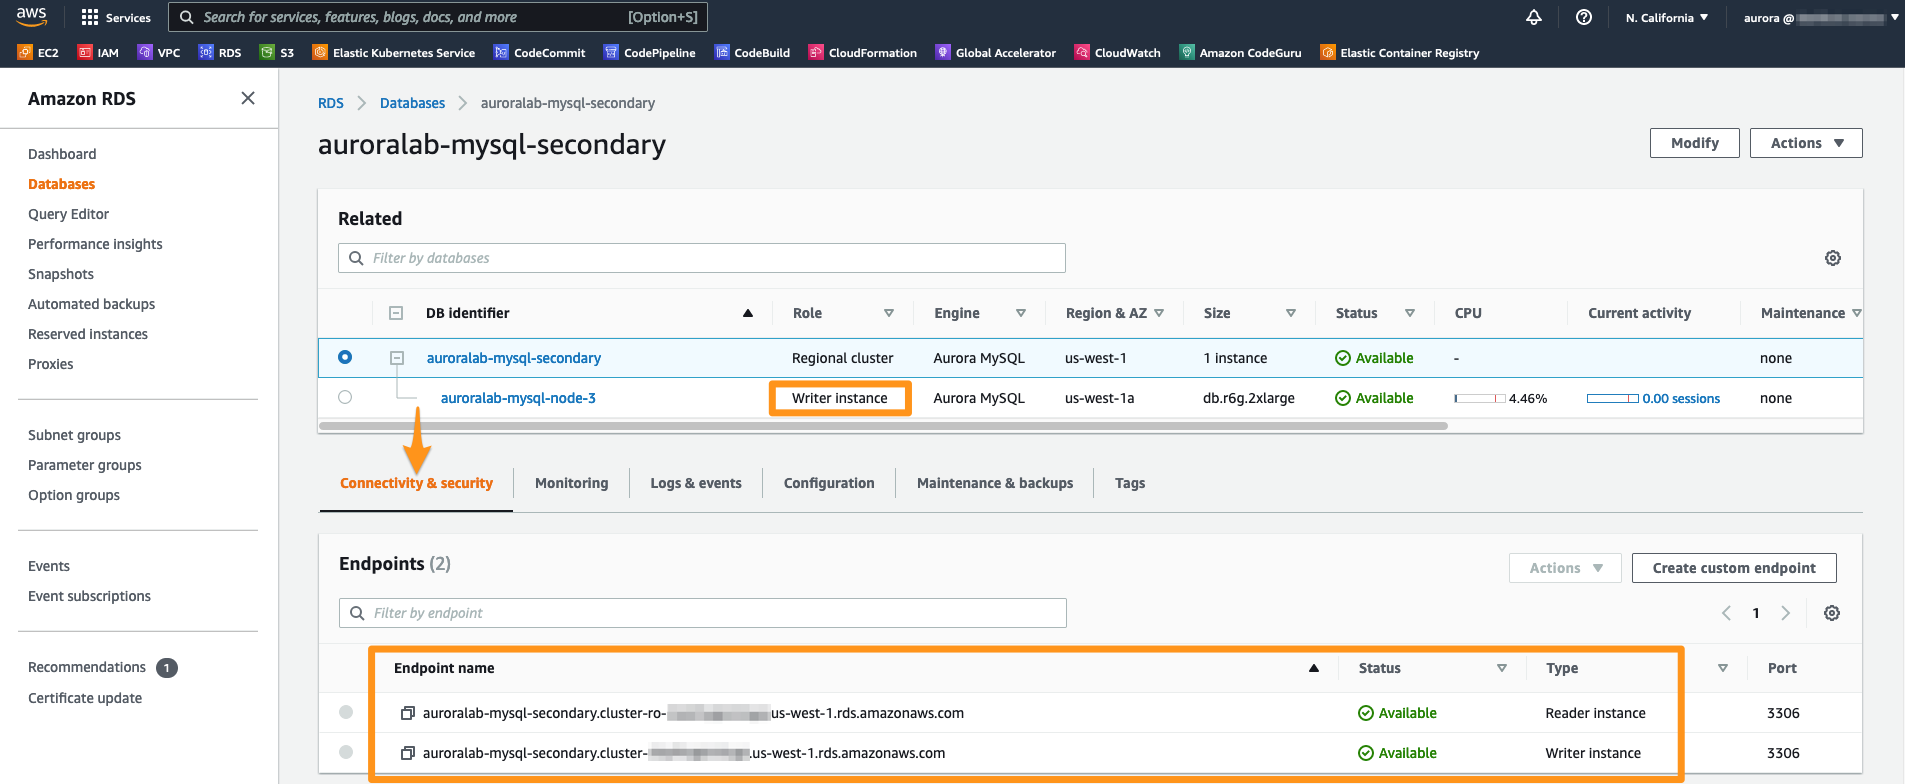Image resolution: width=1905 pixels, height=784 pixels.
Task: Collapse auroralab-mysql-secondary cluster tree row
Action: pyautogui.click(x=397, y=358)
